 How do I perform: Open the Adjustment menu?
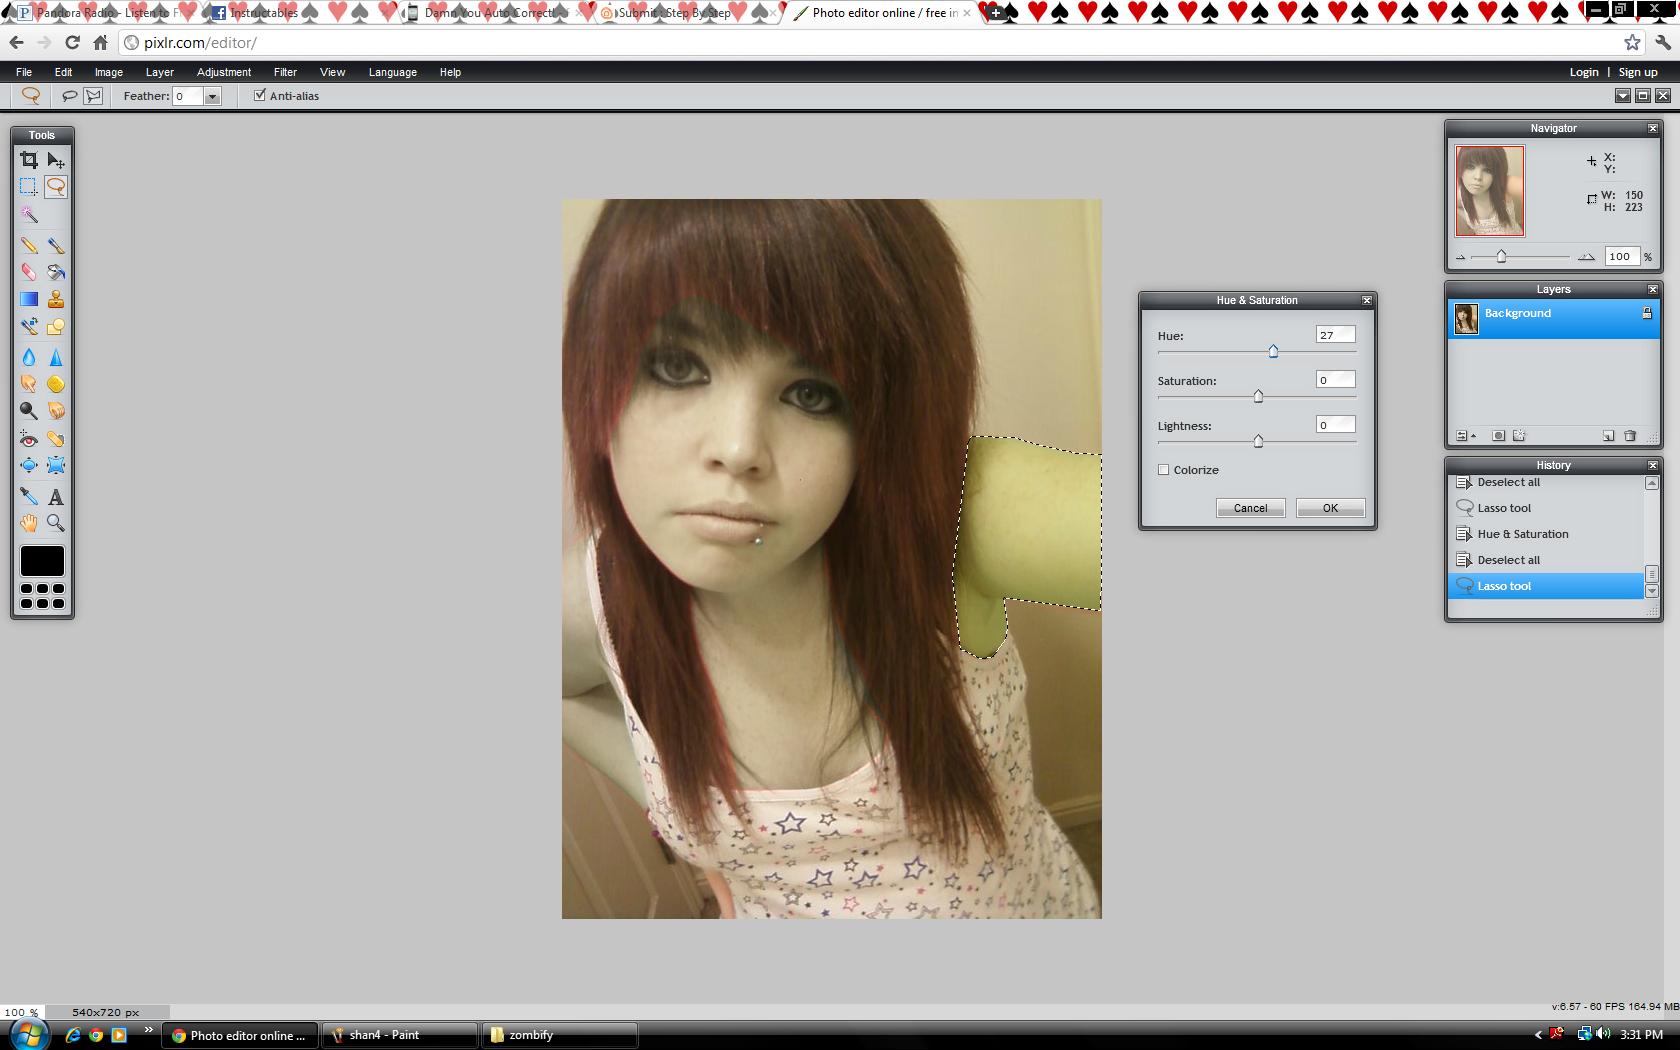point(224,72)
